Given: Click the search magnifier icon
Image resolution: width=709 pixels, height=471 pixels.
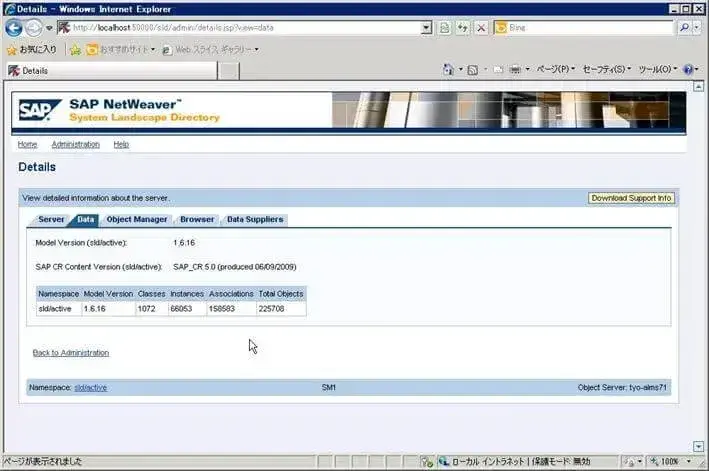Looking at the screenshot, I should pos(684,28).
